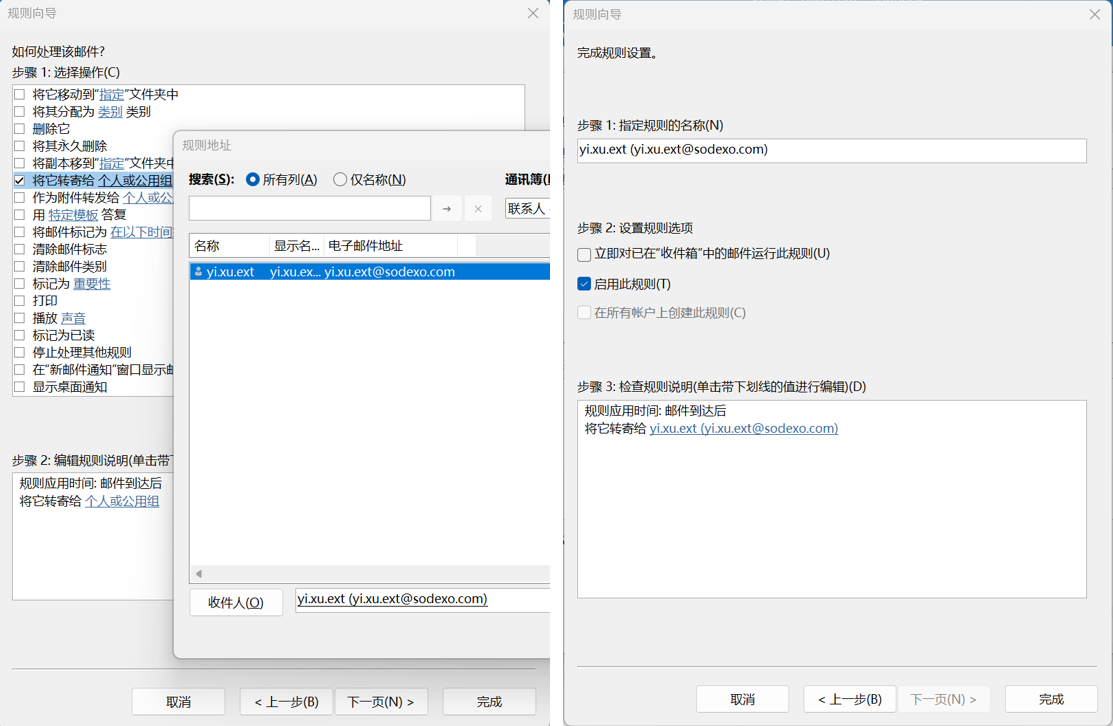Open the 类别 link in 将其分配为 row
The height and width of the screenshot is (726, 1113).
[111, 111]
